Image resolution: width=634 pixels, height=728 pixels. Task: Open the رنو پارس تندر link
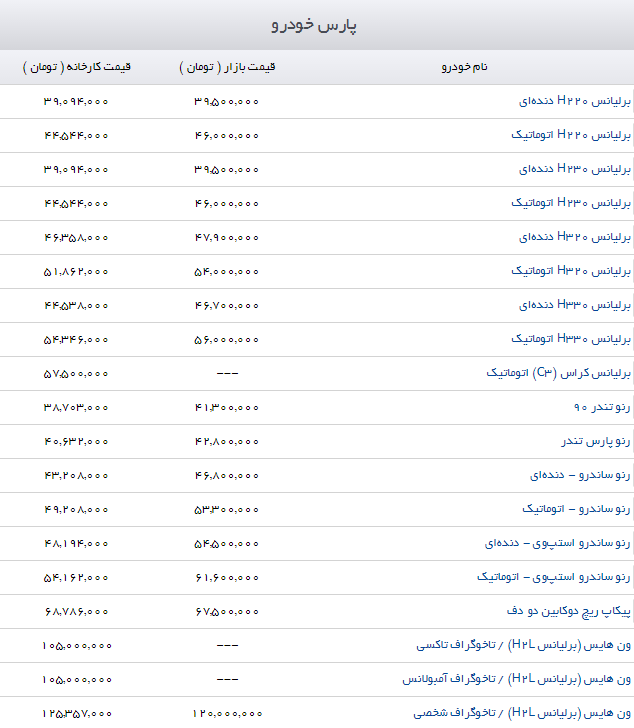[x=595, y=441]
